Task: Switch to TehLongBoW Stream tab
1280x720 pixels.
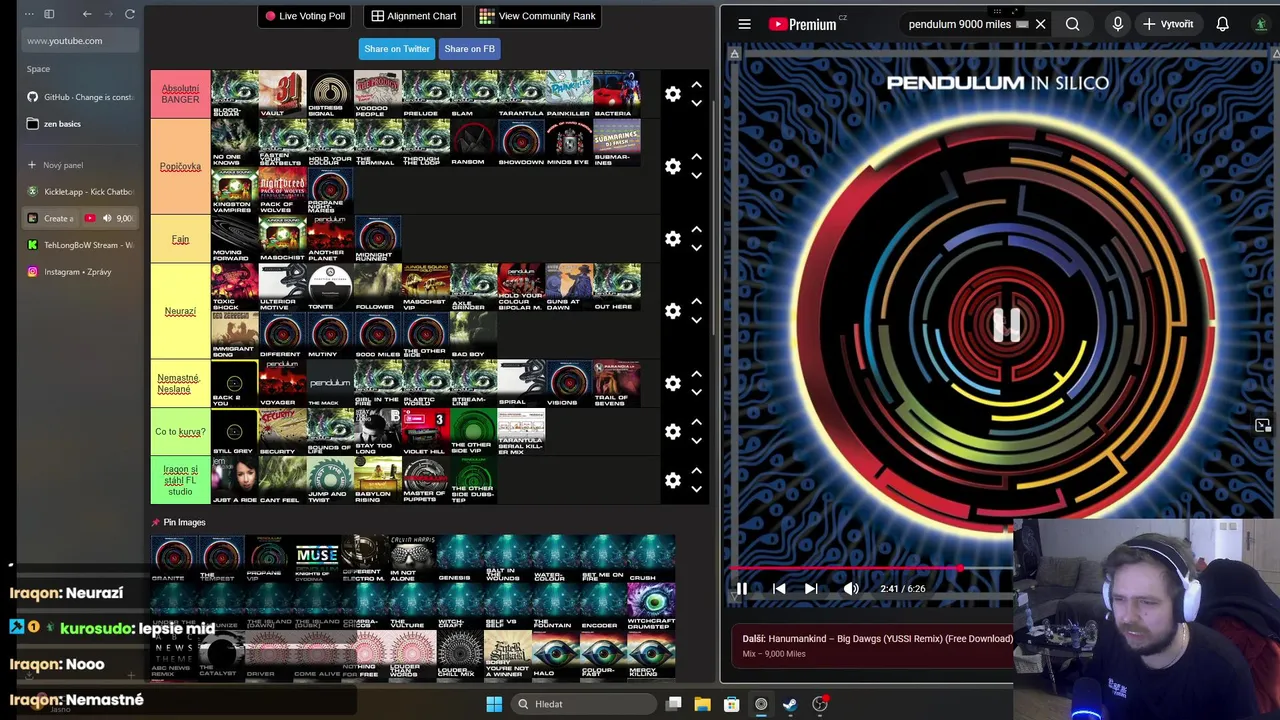Action: click(x=81, y=245)
